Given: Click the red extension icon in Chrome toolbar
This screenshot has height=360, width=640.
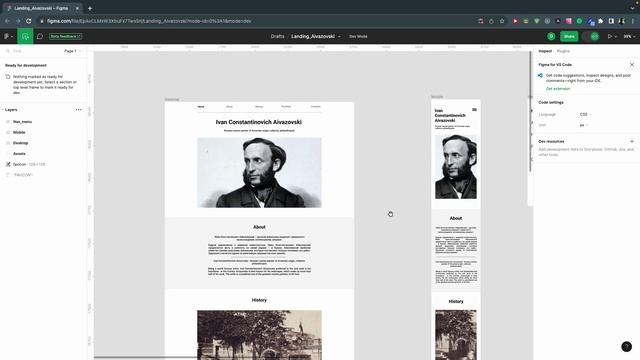Looking at the screenshot, I should click(515, 21).
